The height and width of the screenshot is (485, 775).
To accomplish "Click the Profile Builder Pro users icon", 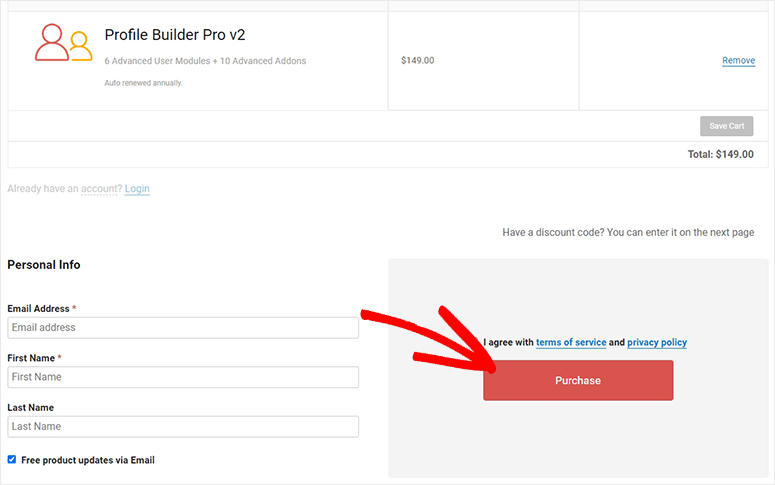I will [64, 43].
